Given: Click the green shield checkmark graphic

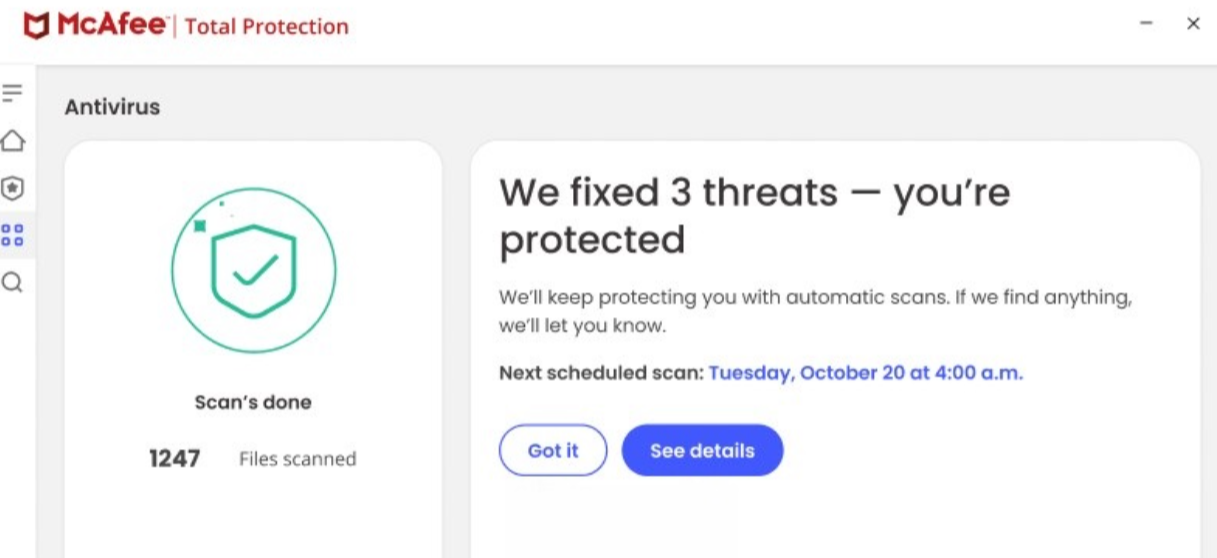Looking at the screenshot, I should click(x=254, y=269).
